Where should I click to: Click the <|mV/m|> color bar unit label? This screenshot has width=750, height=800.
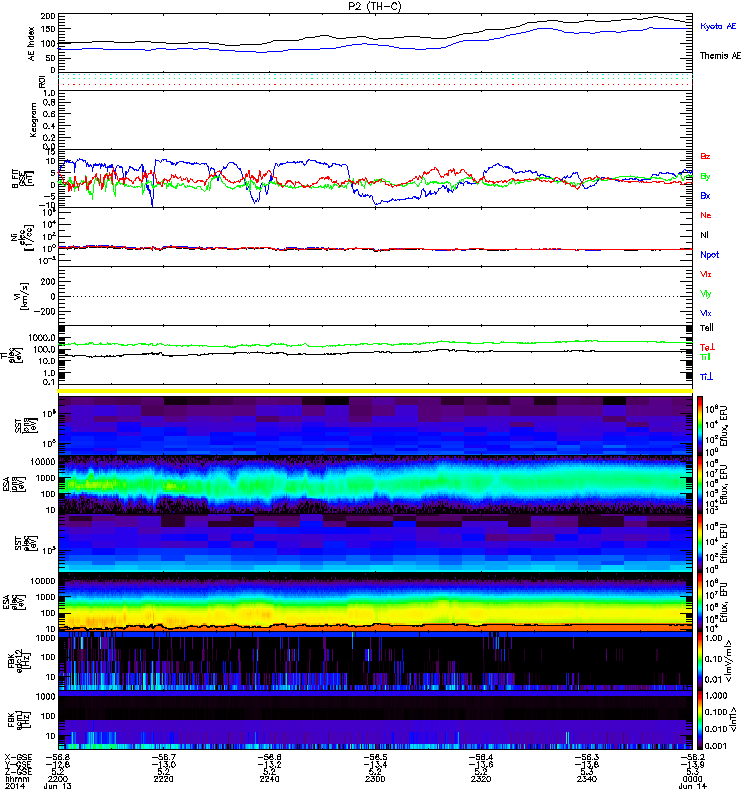[730, 662]
